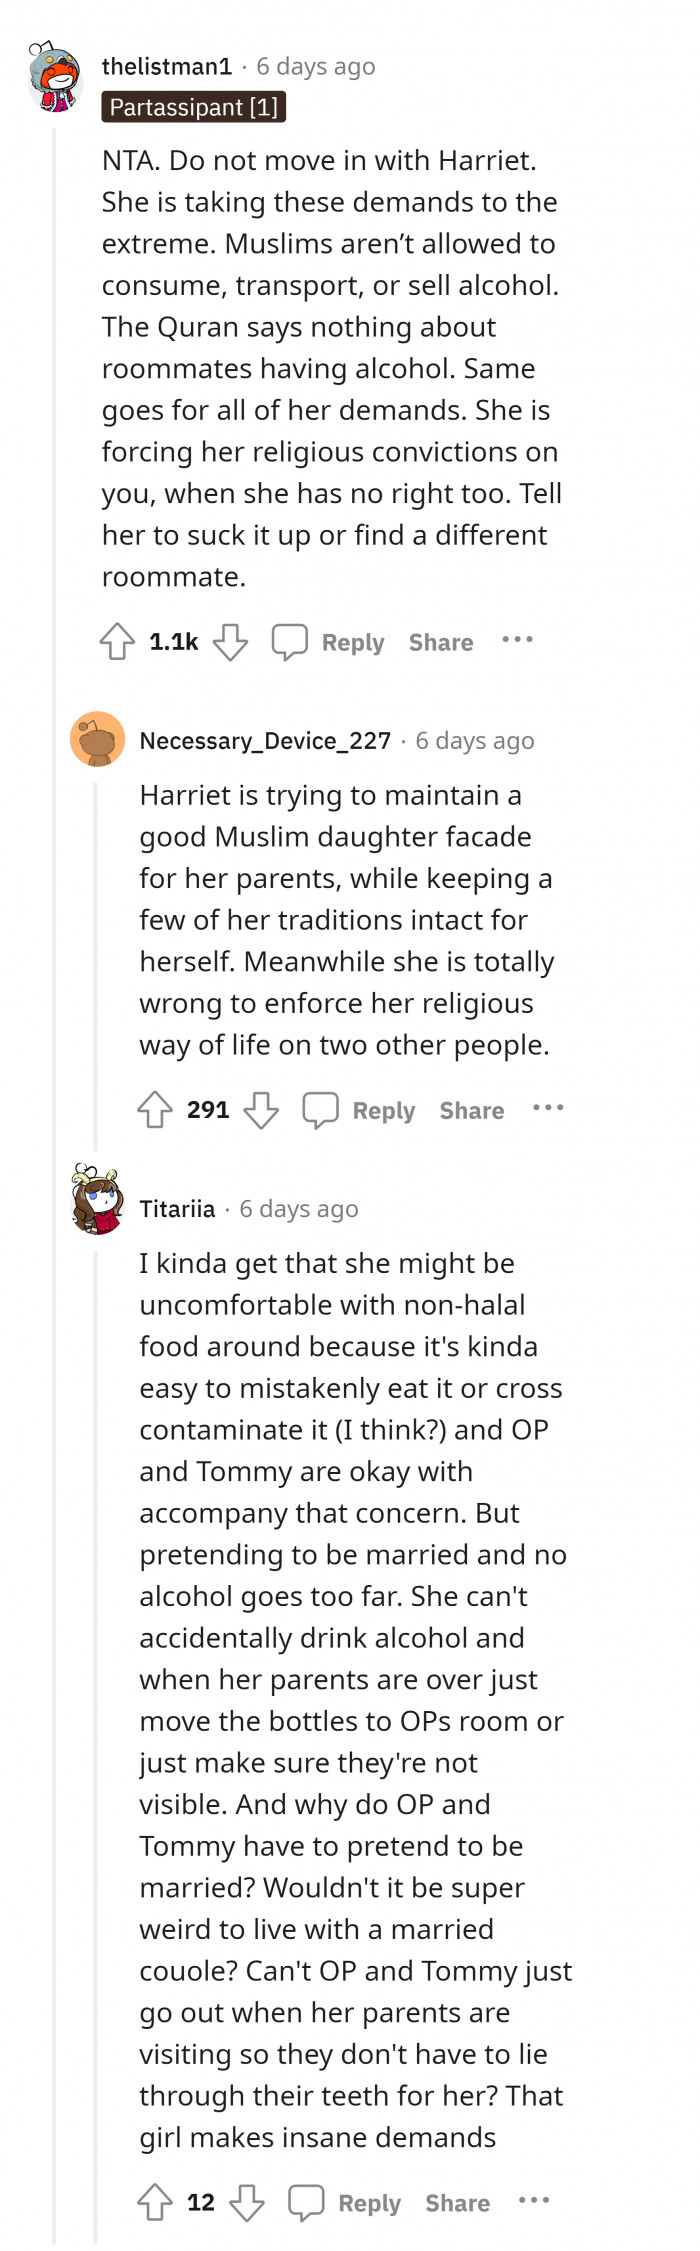
Task: Open more options for thelistman1's comment
Action: [x=517, y=640]
